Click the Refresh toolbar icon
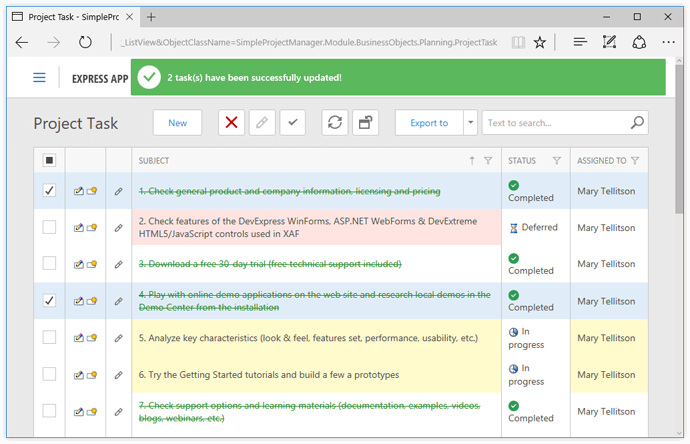 tap(335, 123)
